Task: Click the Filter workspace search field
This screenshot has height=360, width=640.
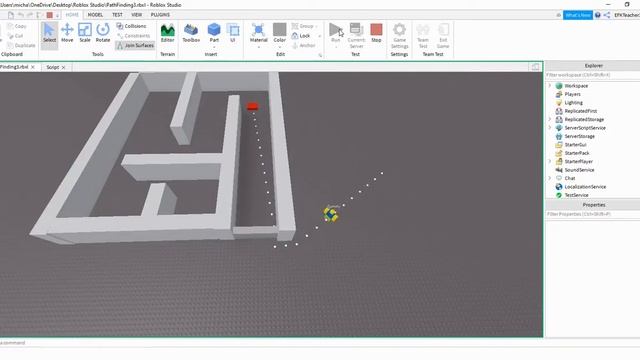Action: 593,75
